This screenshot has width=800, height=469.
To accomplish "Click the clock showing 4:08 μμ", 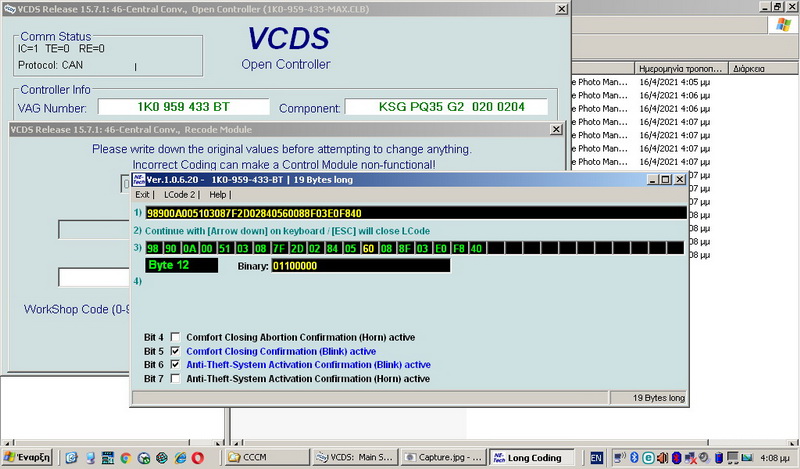I will tap(774, 458).
